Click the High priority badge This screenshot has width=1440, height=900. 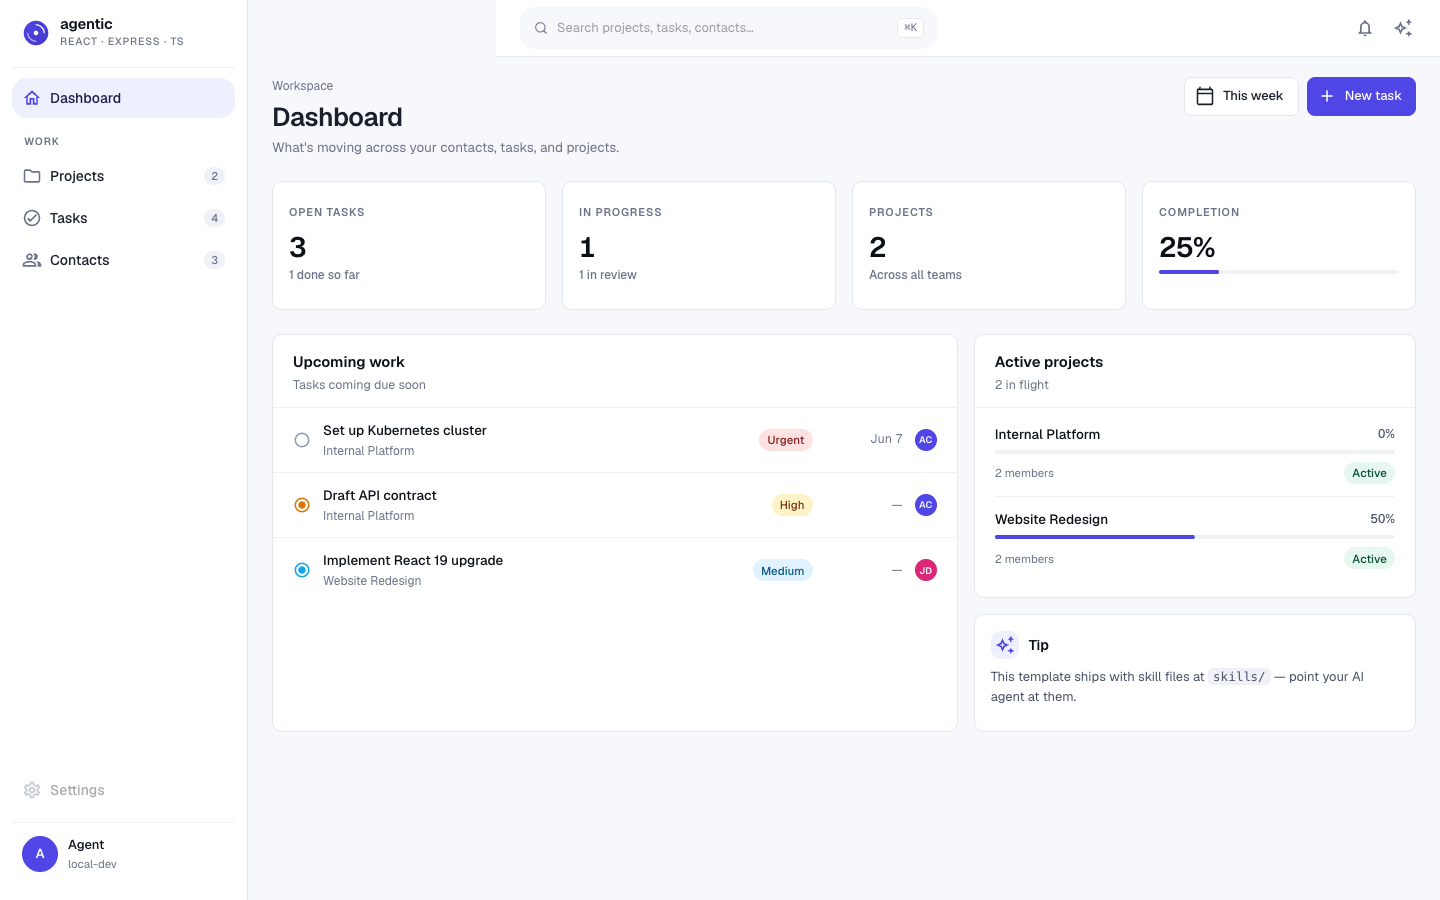coord(792,505)
